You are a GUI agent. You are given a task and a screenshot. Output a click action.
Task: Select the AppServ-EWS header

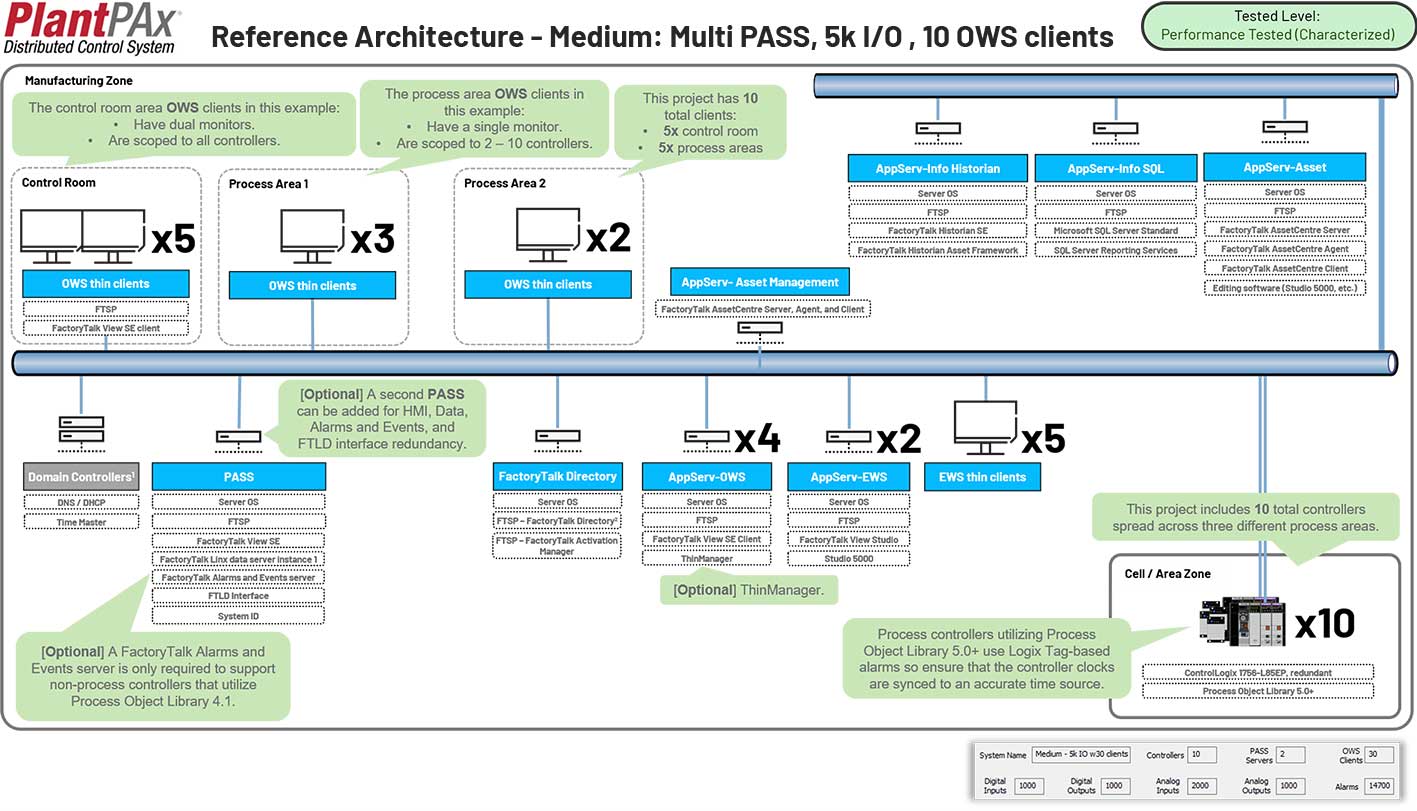[849, 477]
